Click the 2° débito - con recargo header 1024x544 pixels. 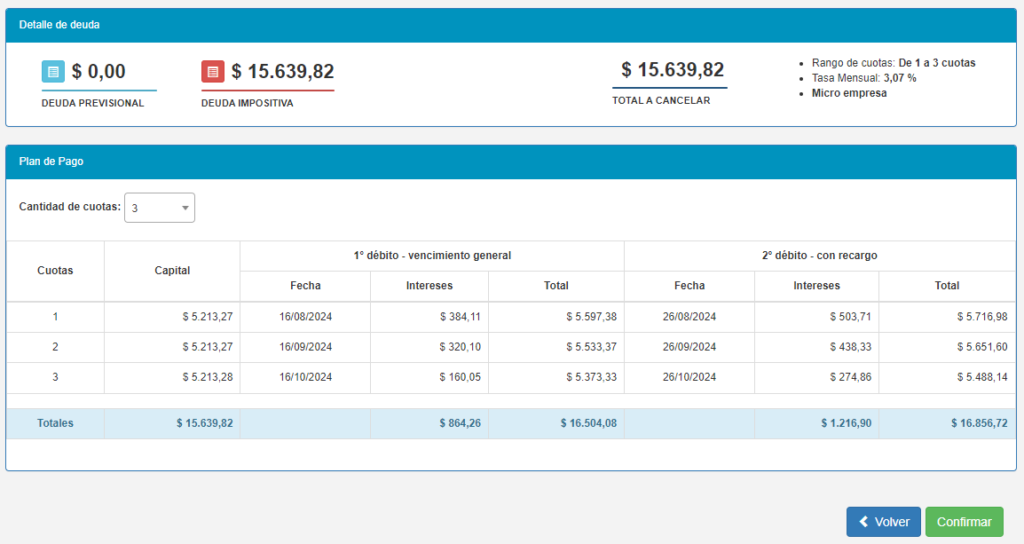(819, 256)
